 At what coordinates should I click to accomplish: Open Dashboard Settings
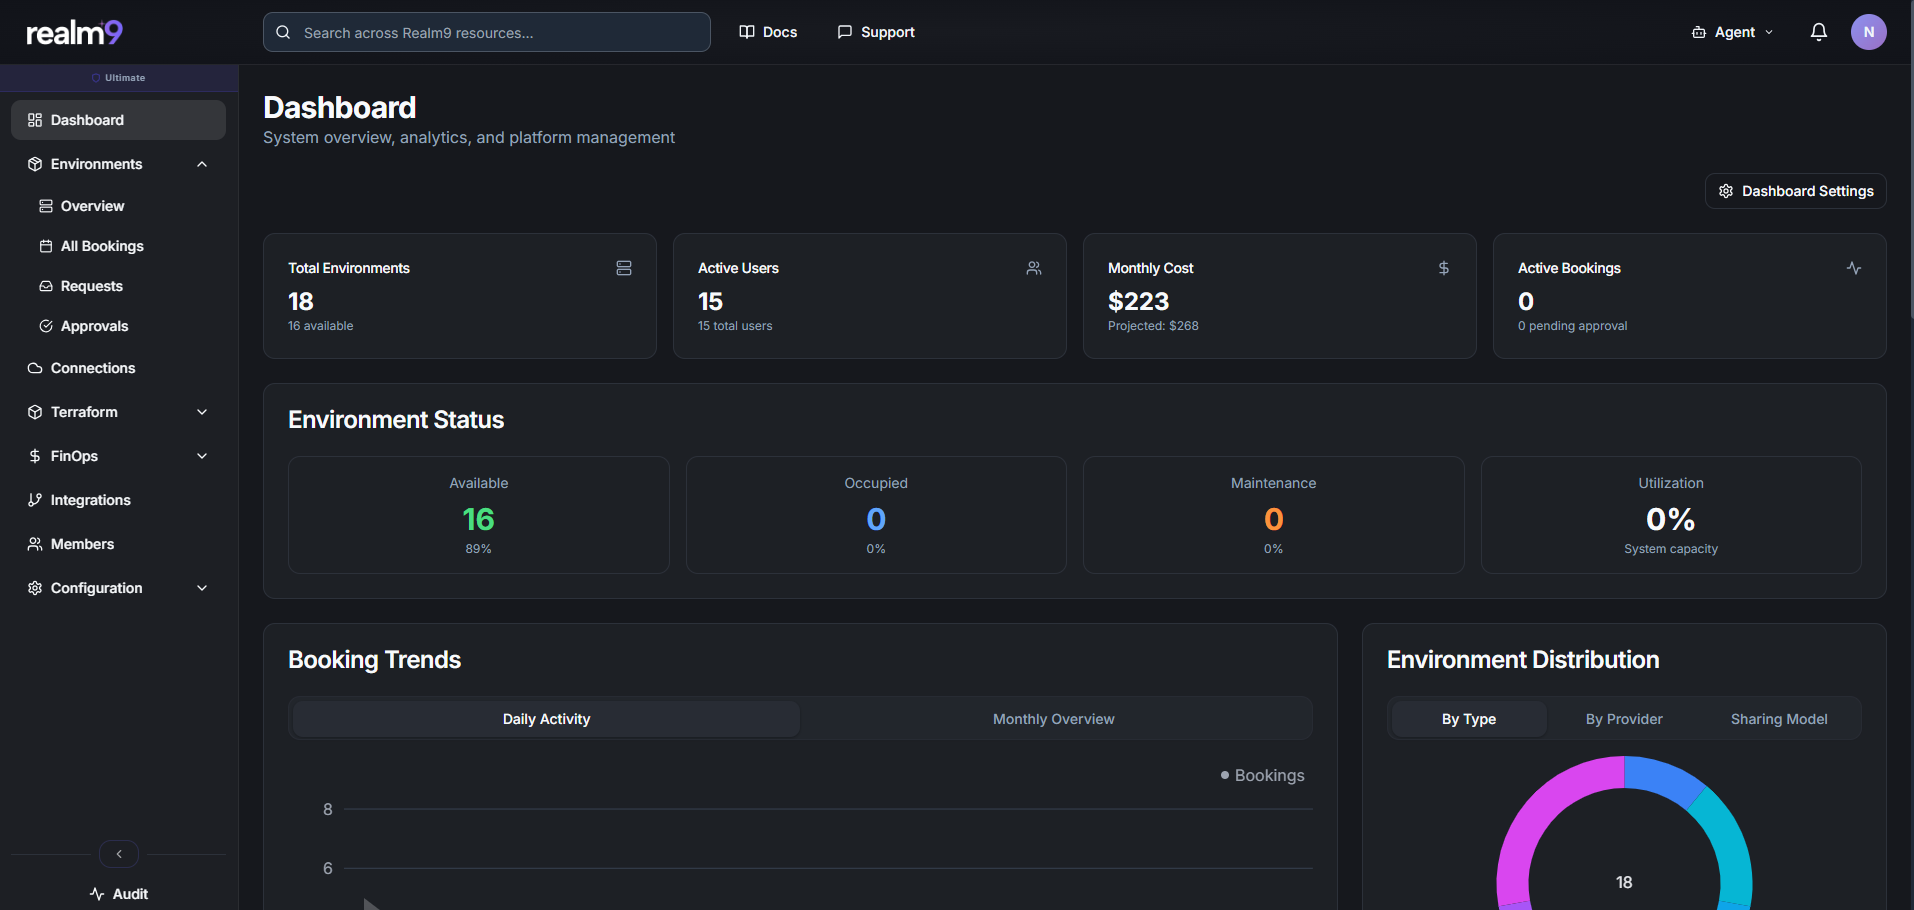(x=1795, y=191)
